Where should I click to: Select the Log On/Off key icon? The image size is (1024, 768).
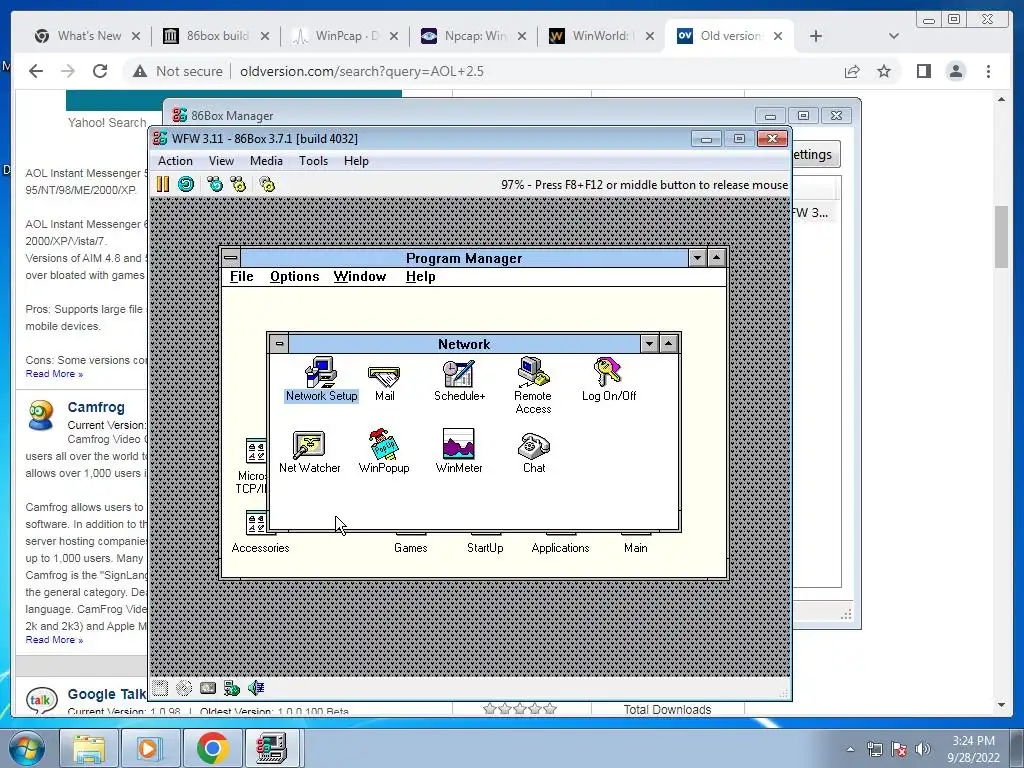[x=608, y=379]
